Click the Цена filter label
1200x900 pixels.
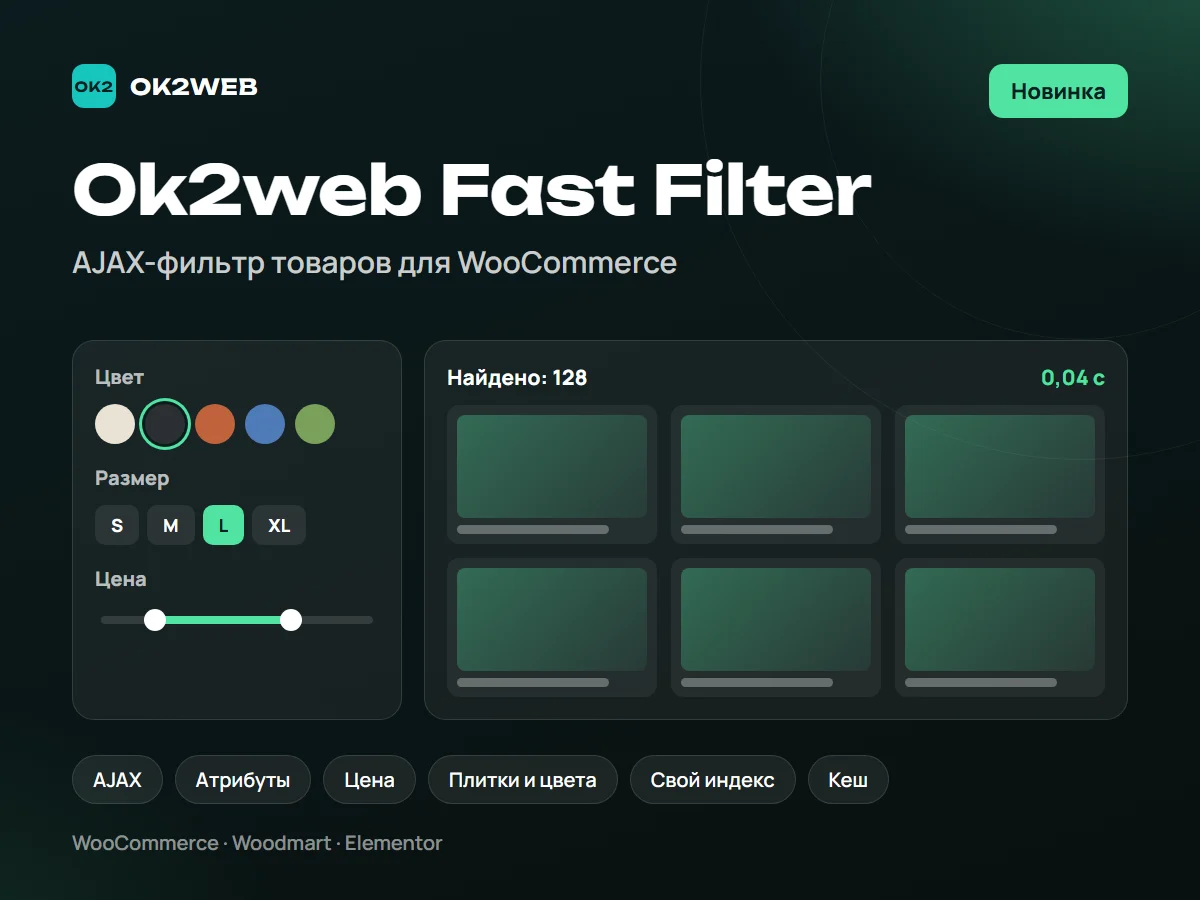tap(121, 579)
